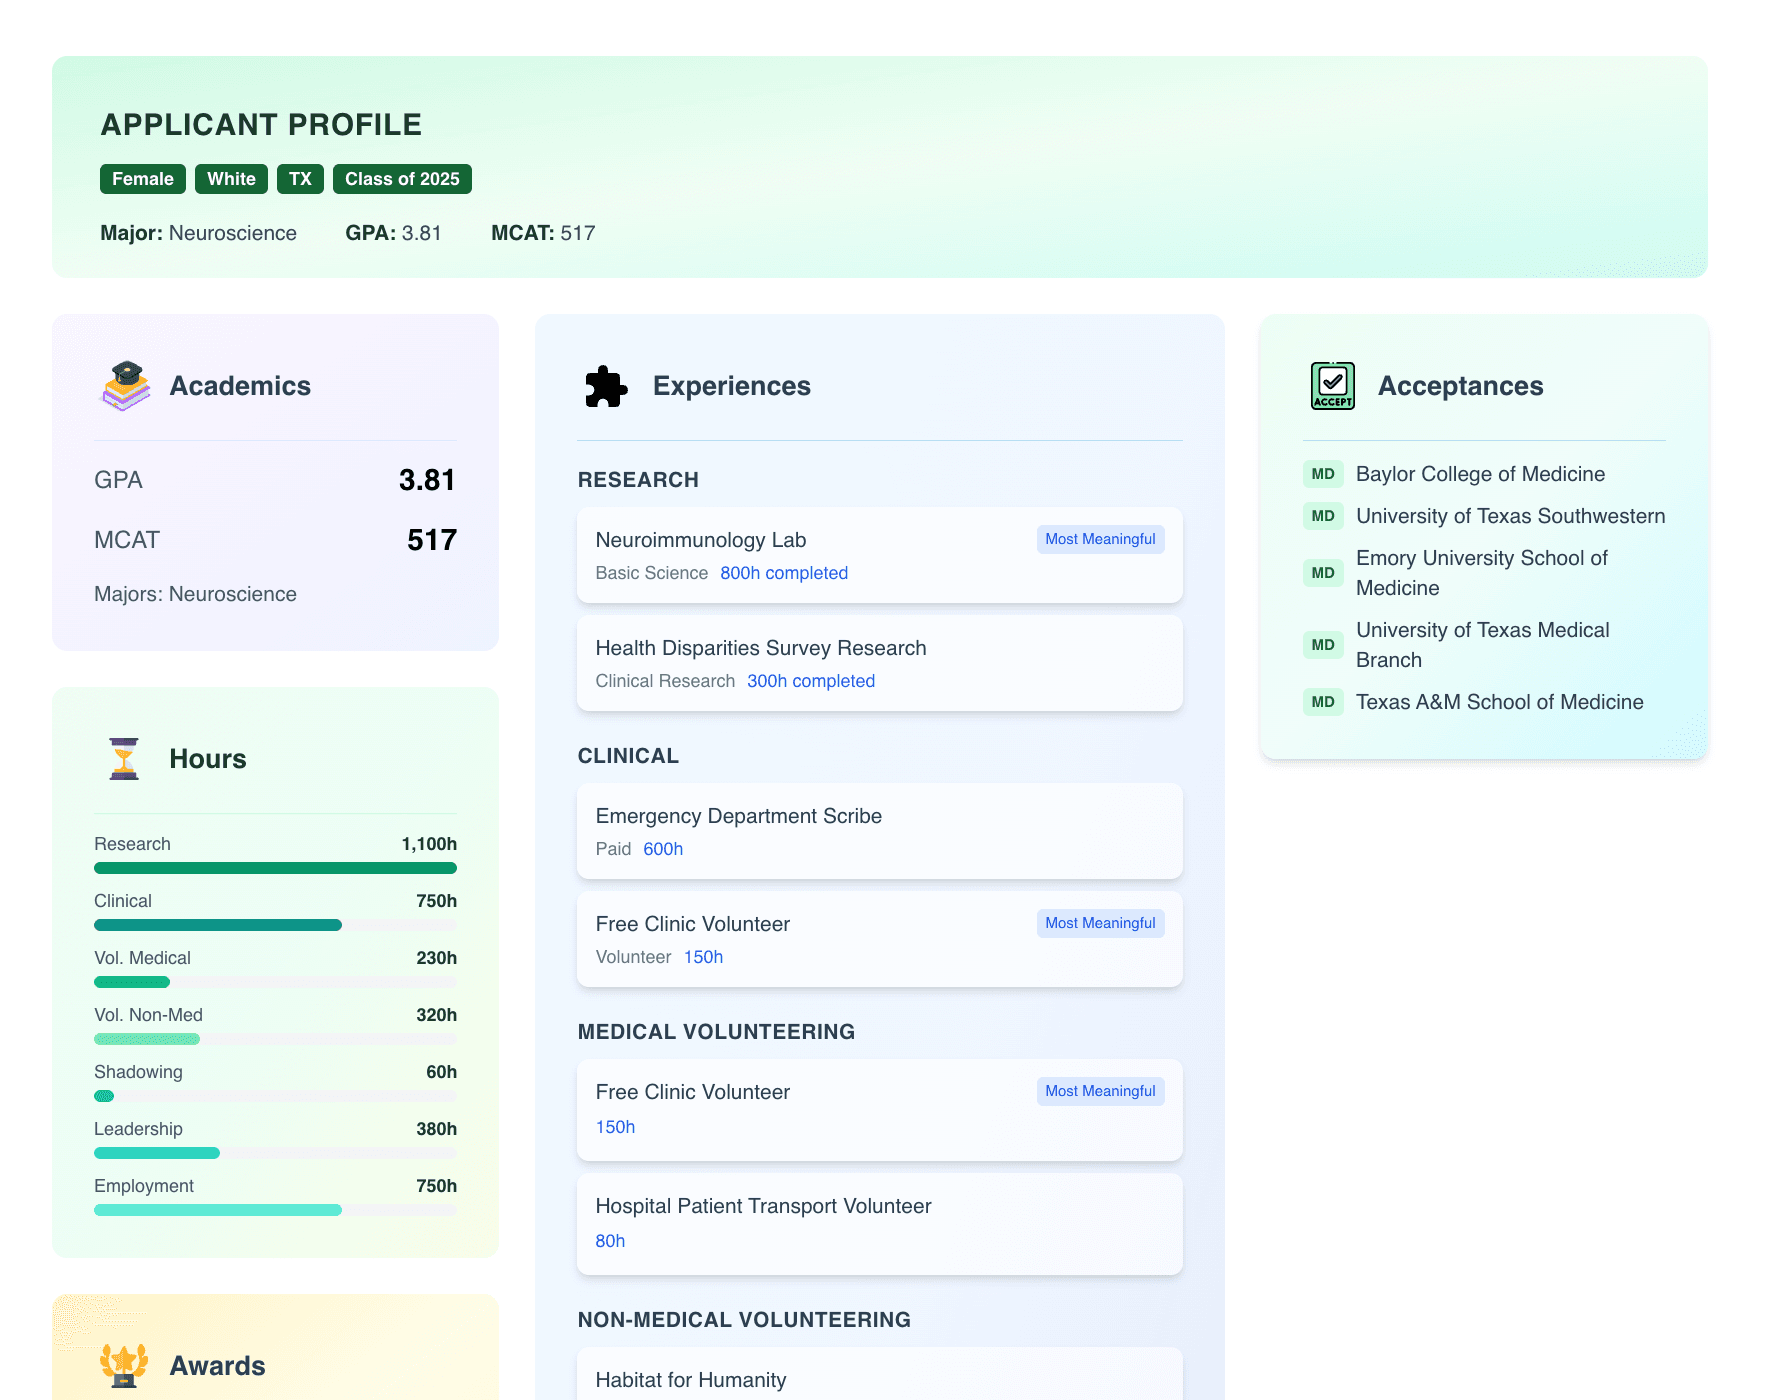Click the MD badge beside Baylor College

pos(1323,474)
